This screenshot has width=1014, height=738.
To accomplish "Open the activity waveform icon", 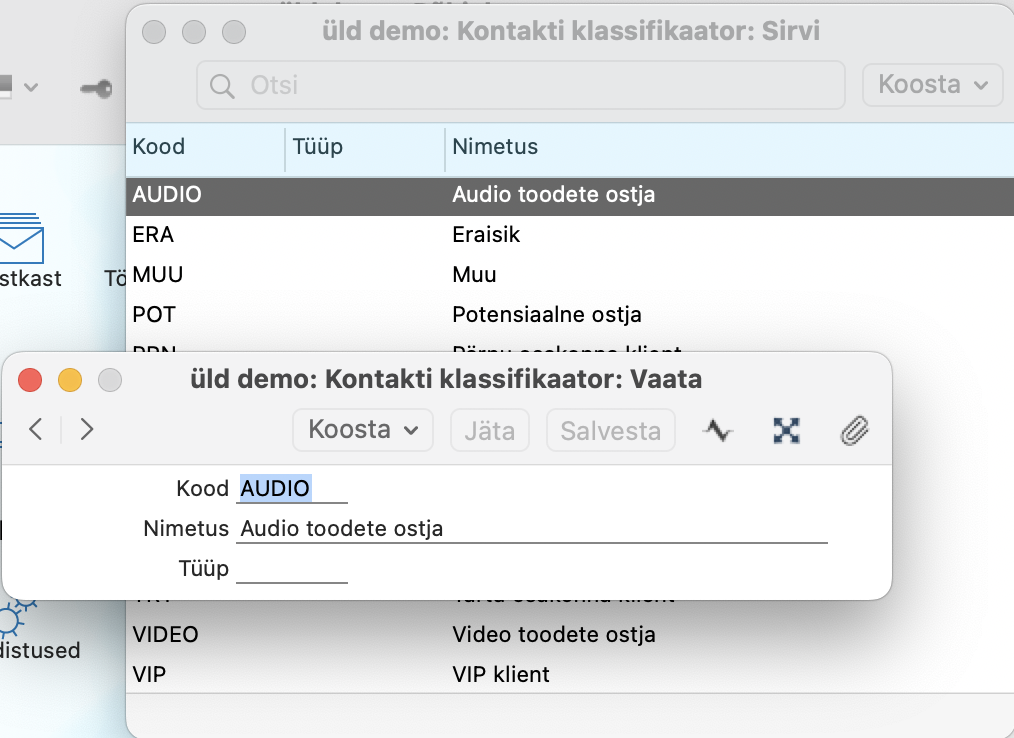I will (719, 430).
